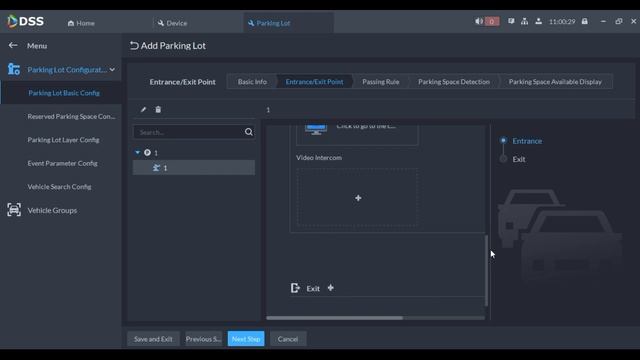
Task: Click the trash delete icon
Action: click(x=158, y=109)
